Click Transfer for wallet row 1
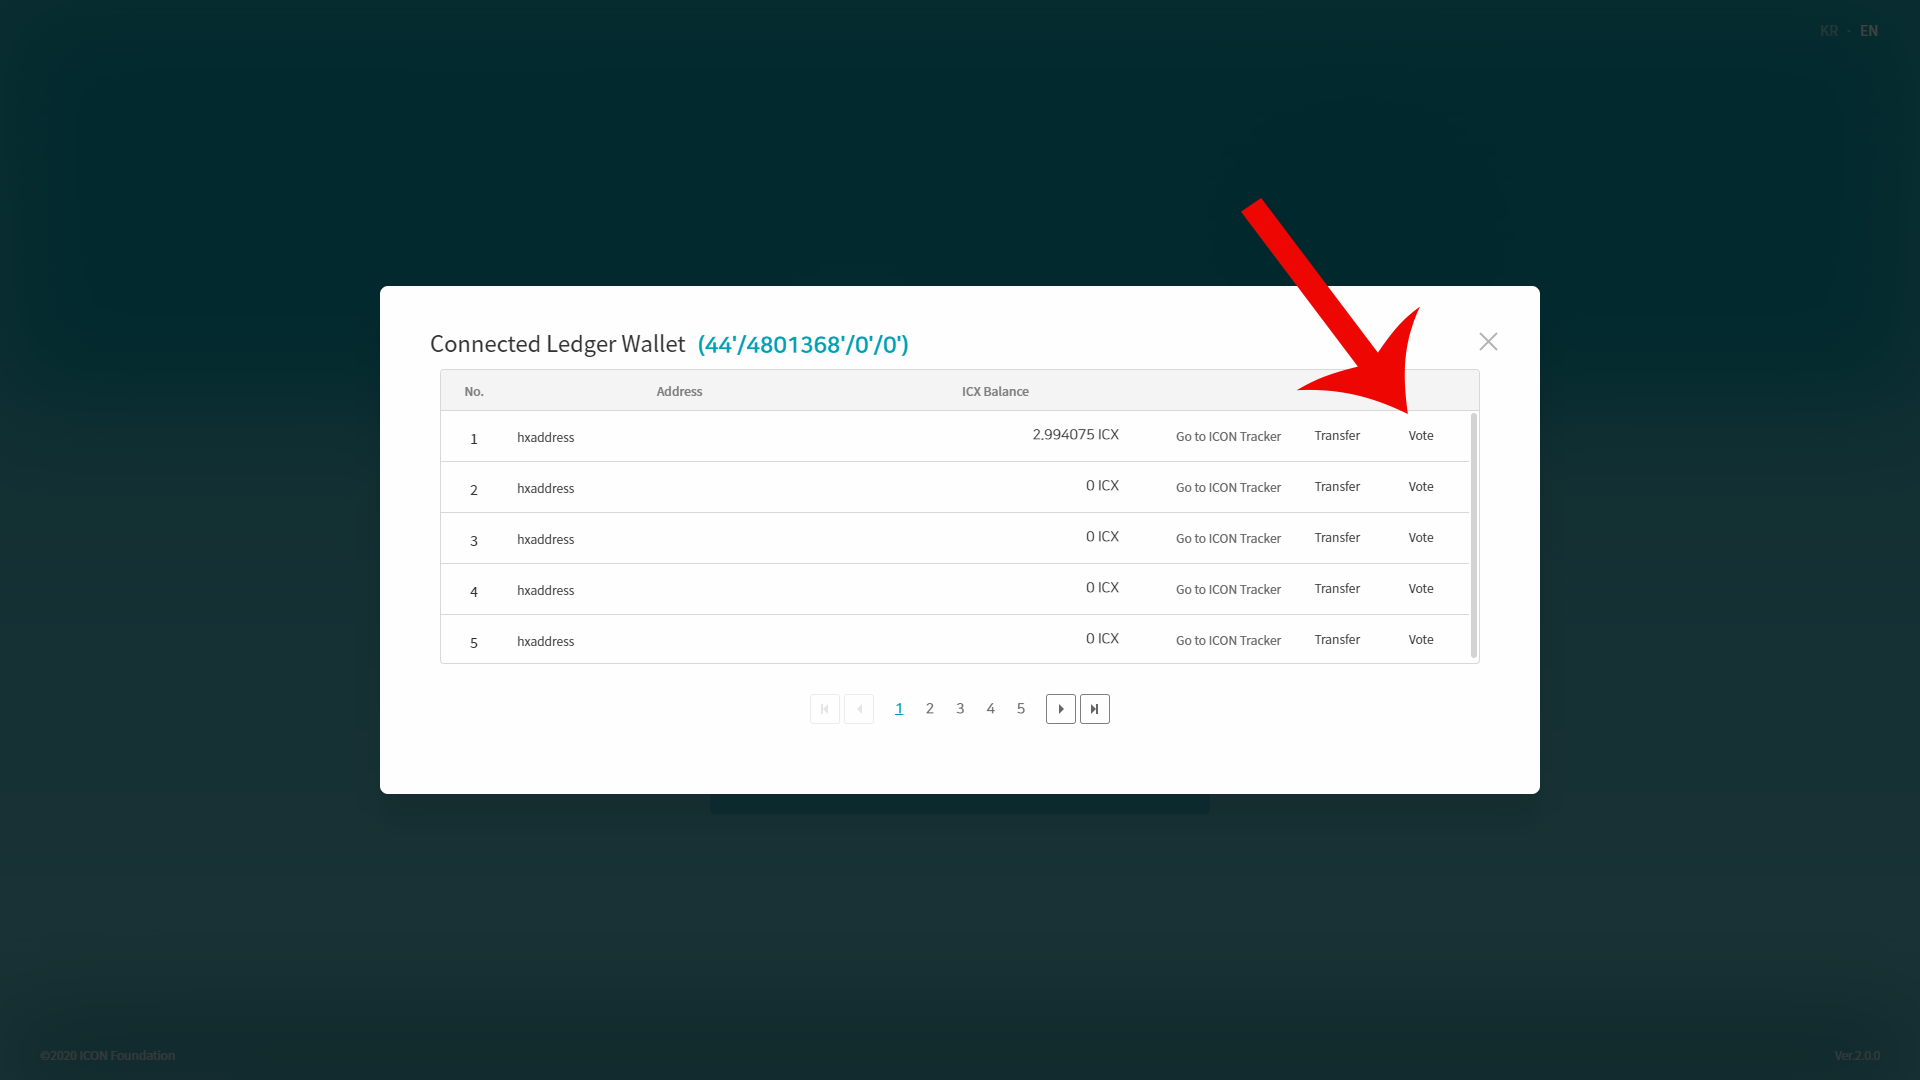 pos(1336,436)
